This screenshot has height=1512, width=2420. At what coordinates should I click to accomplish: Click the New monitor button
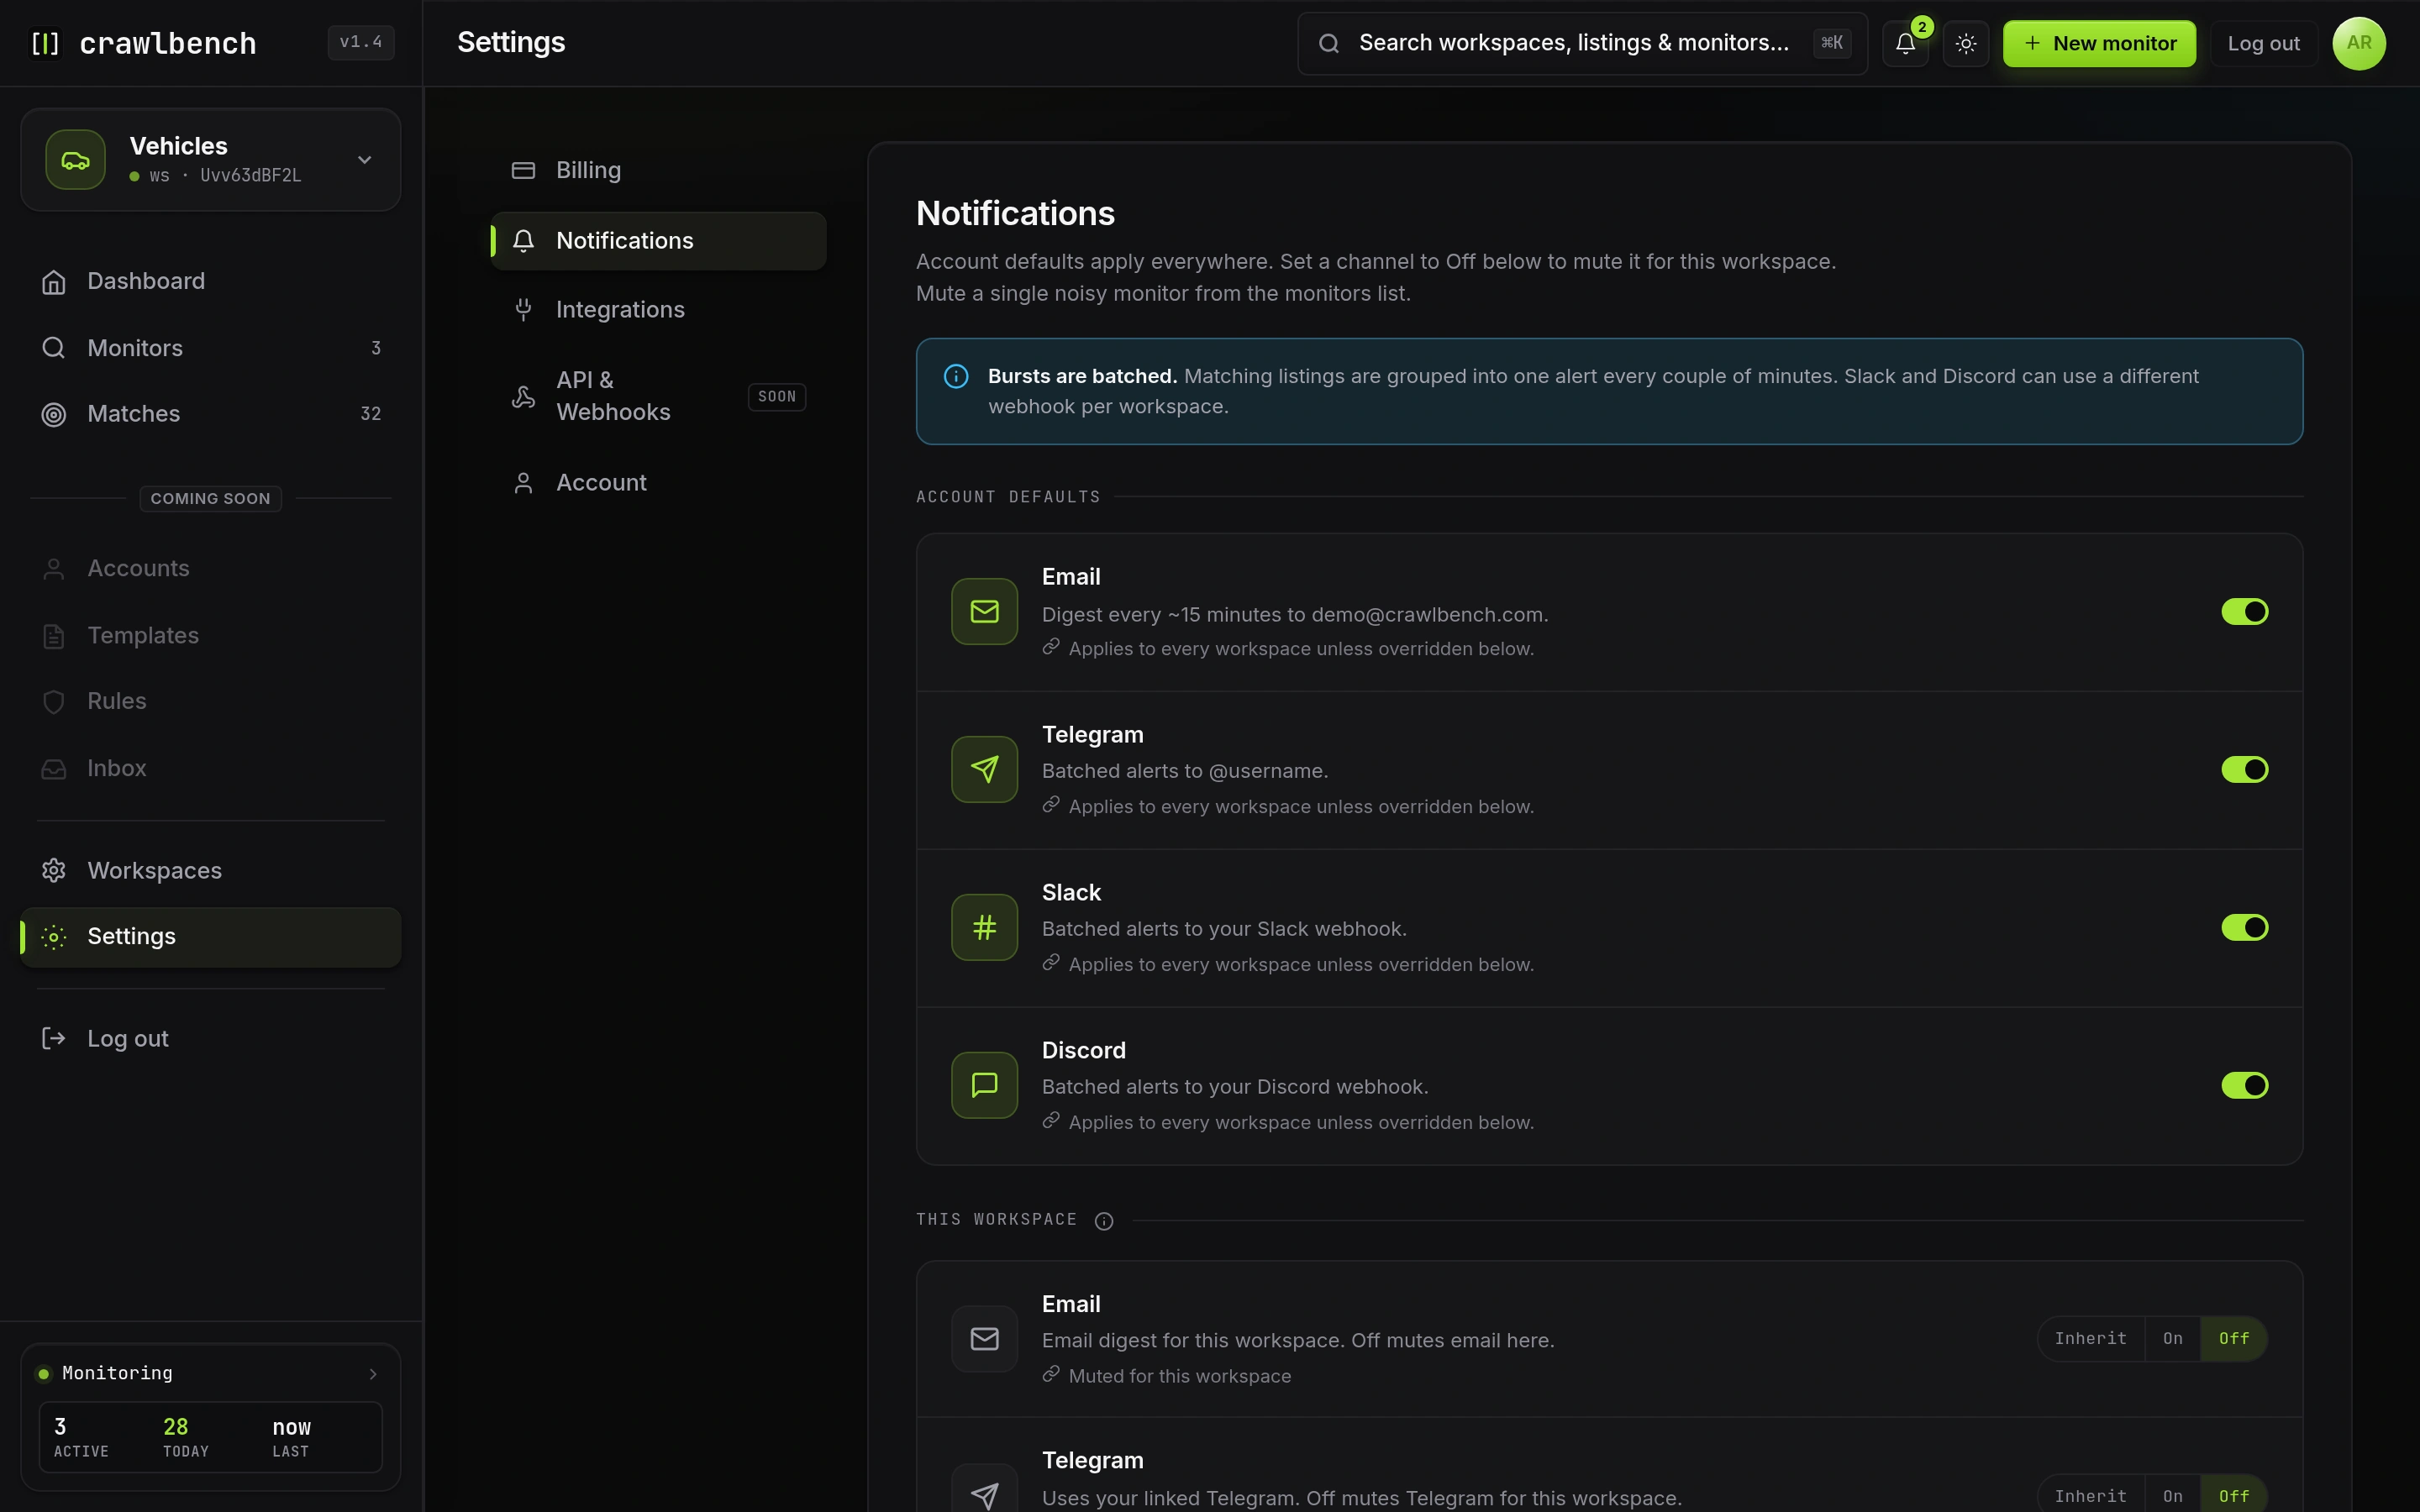(2099, 43)
